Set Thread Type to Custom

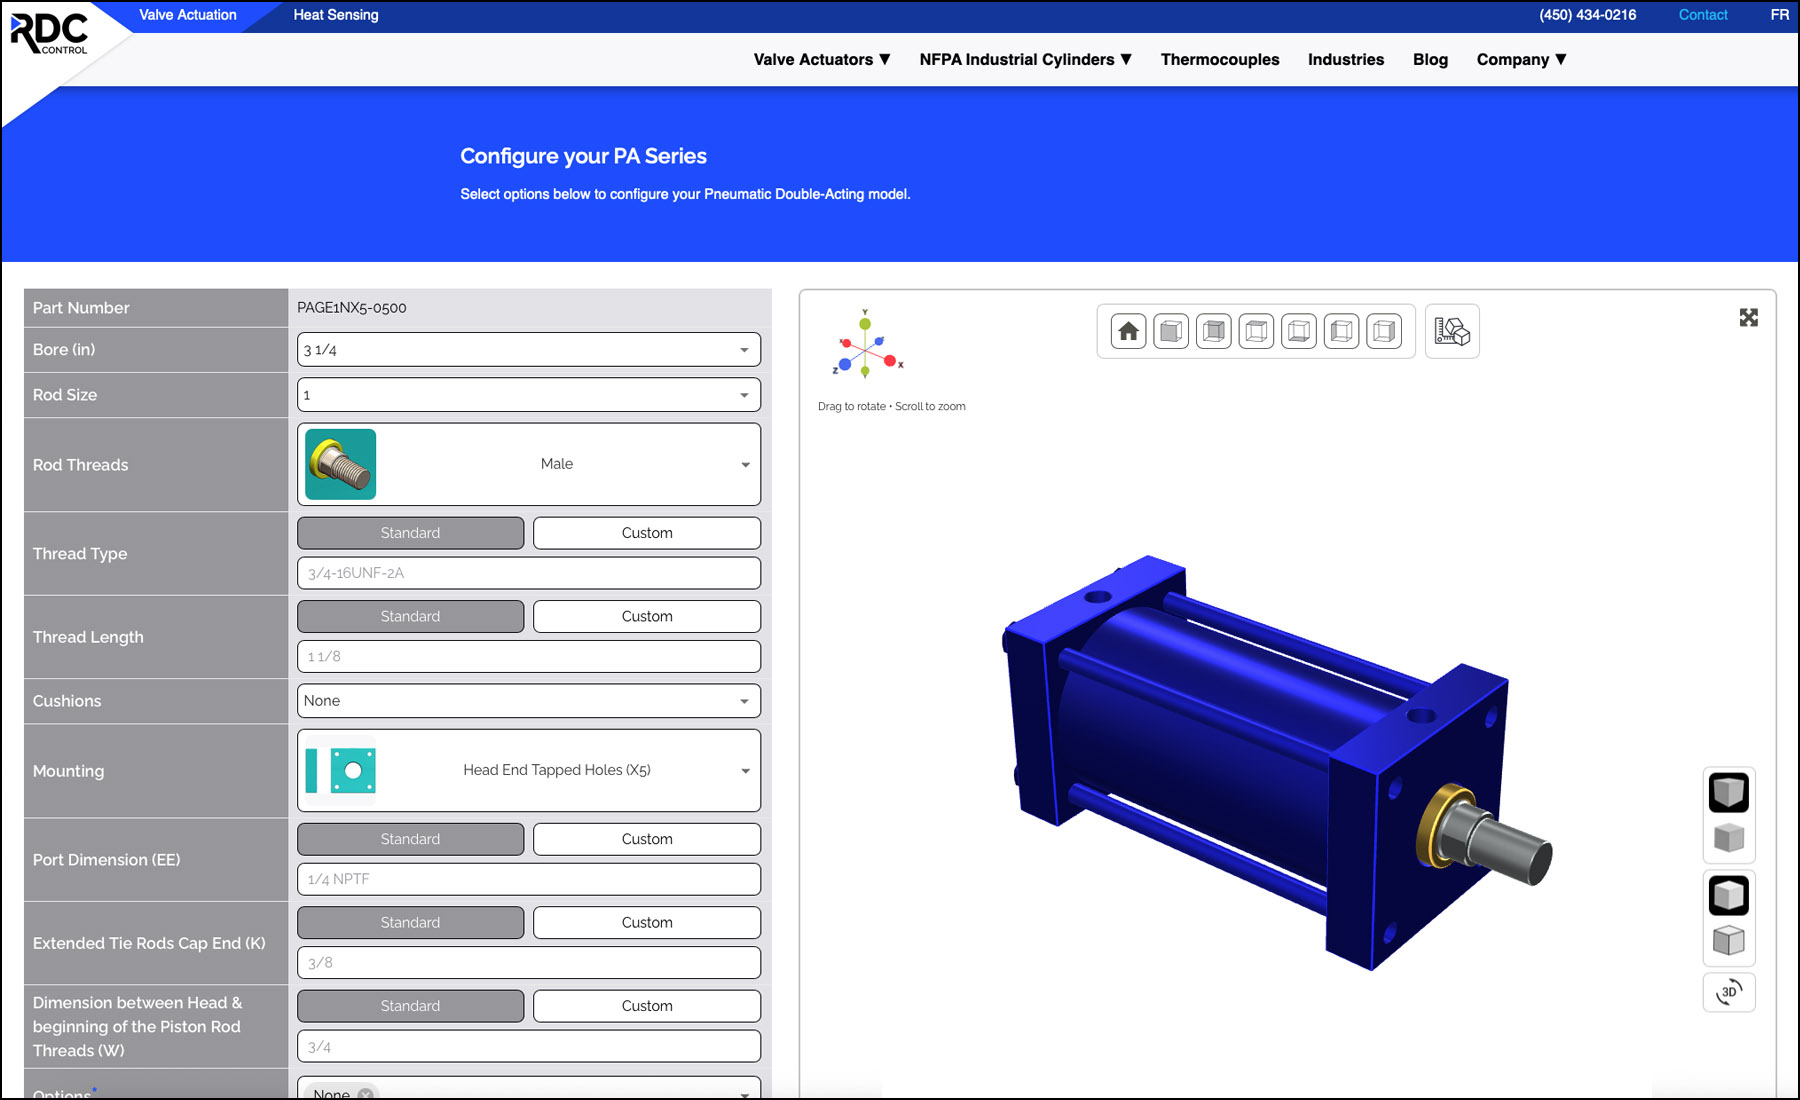(647, 533)
